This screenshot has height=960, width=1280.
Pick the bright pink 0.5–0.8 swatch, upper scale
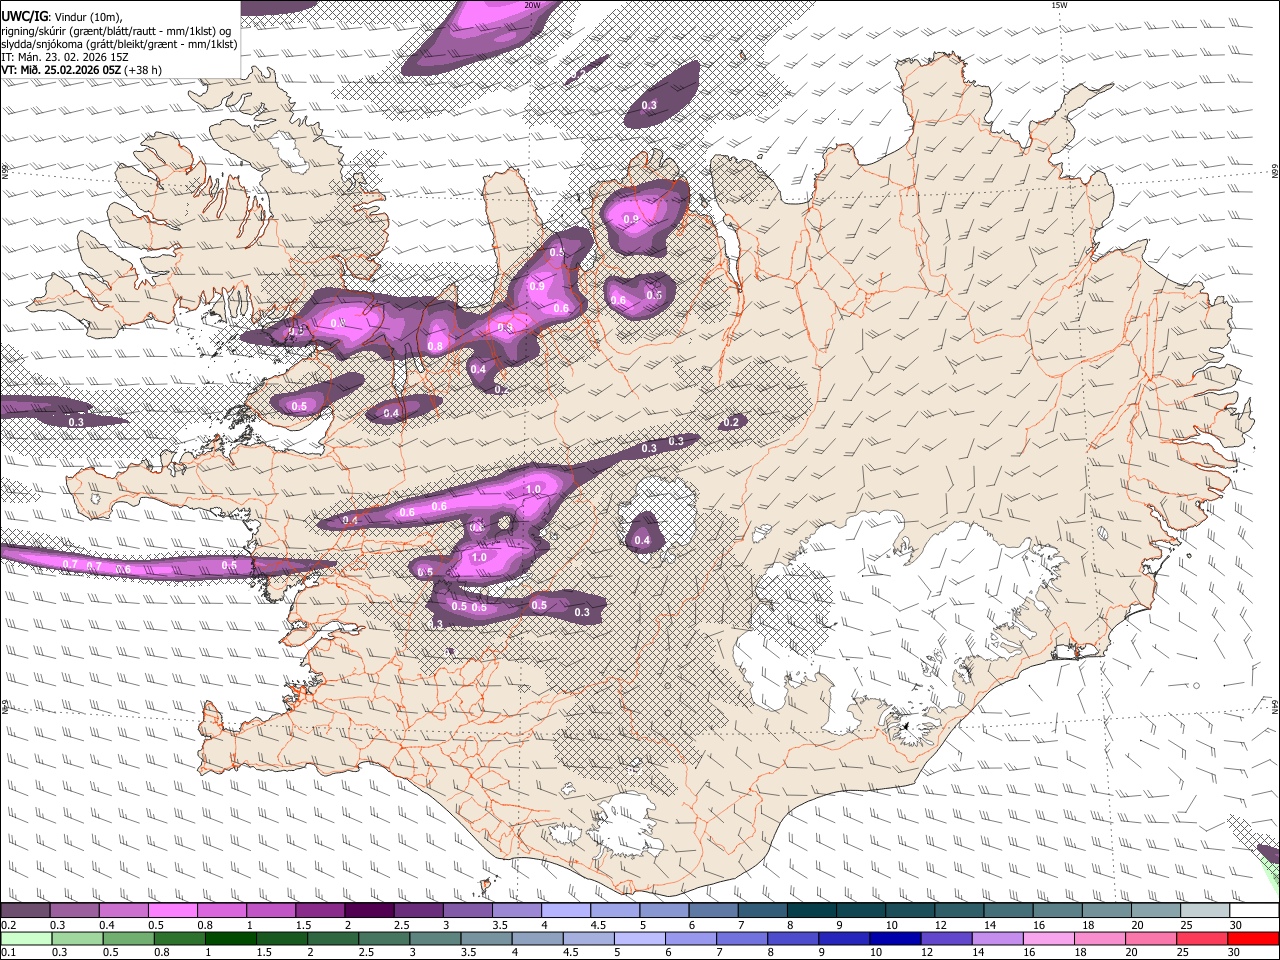[x=173, y=911]
